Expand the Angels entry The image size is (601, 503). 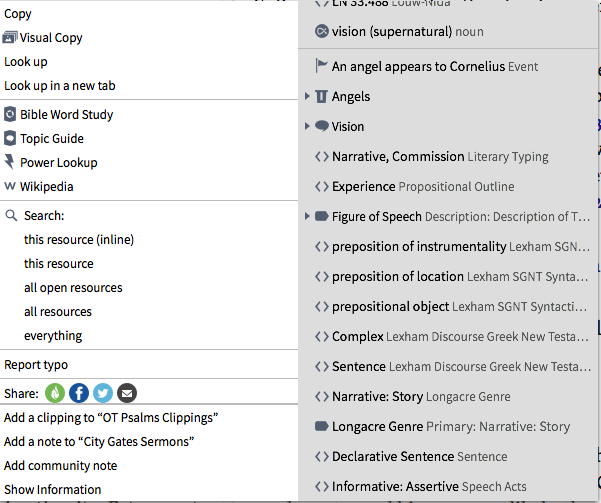[307, 97]
